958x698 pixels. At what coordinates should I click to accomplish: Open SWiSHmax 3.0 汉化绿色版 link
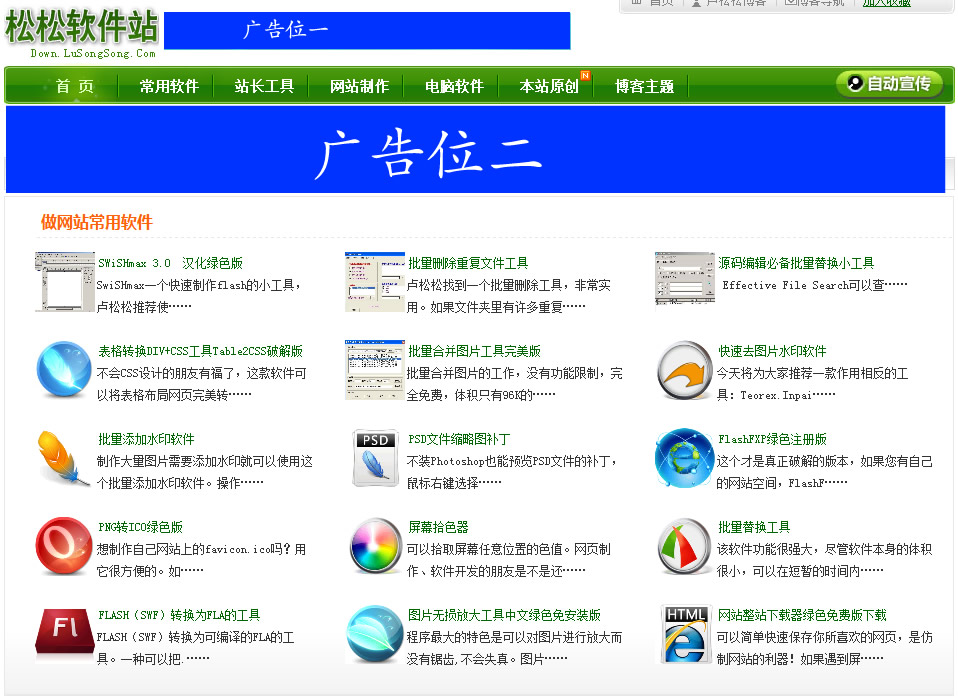pyautogui.click(x=170, y=263)
